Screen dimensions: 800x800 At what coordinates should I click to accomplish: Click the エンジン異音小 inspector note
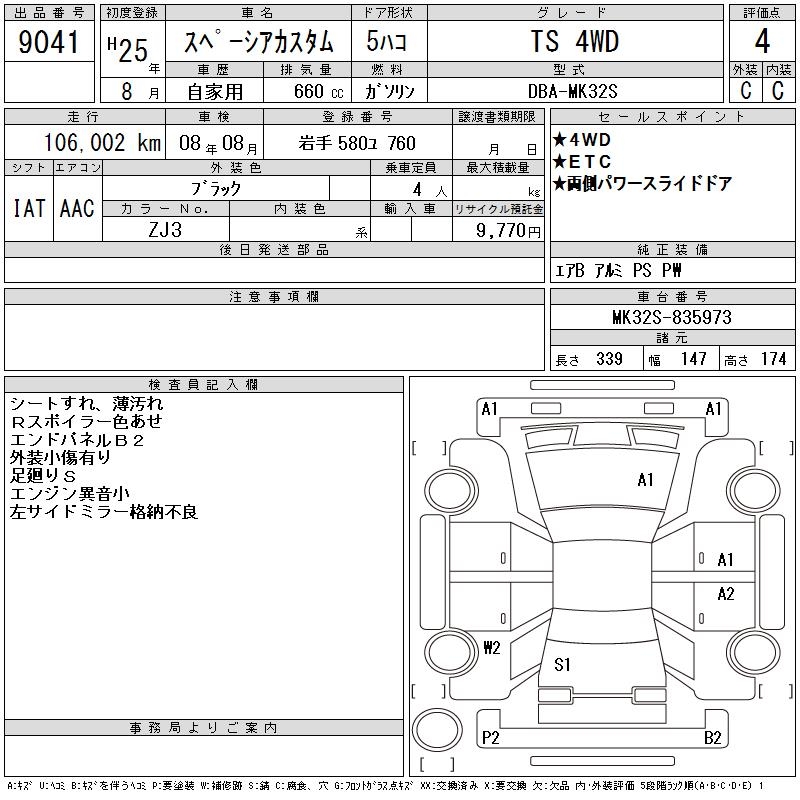click(x=69, y=493)
